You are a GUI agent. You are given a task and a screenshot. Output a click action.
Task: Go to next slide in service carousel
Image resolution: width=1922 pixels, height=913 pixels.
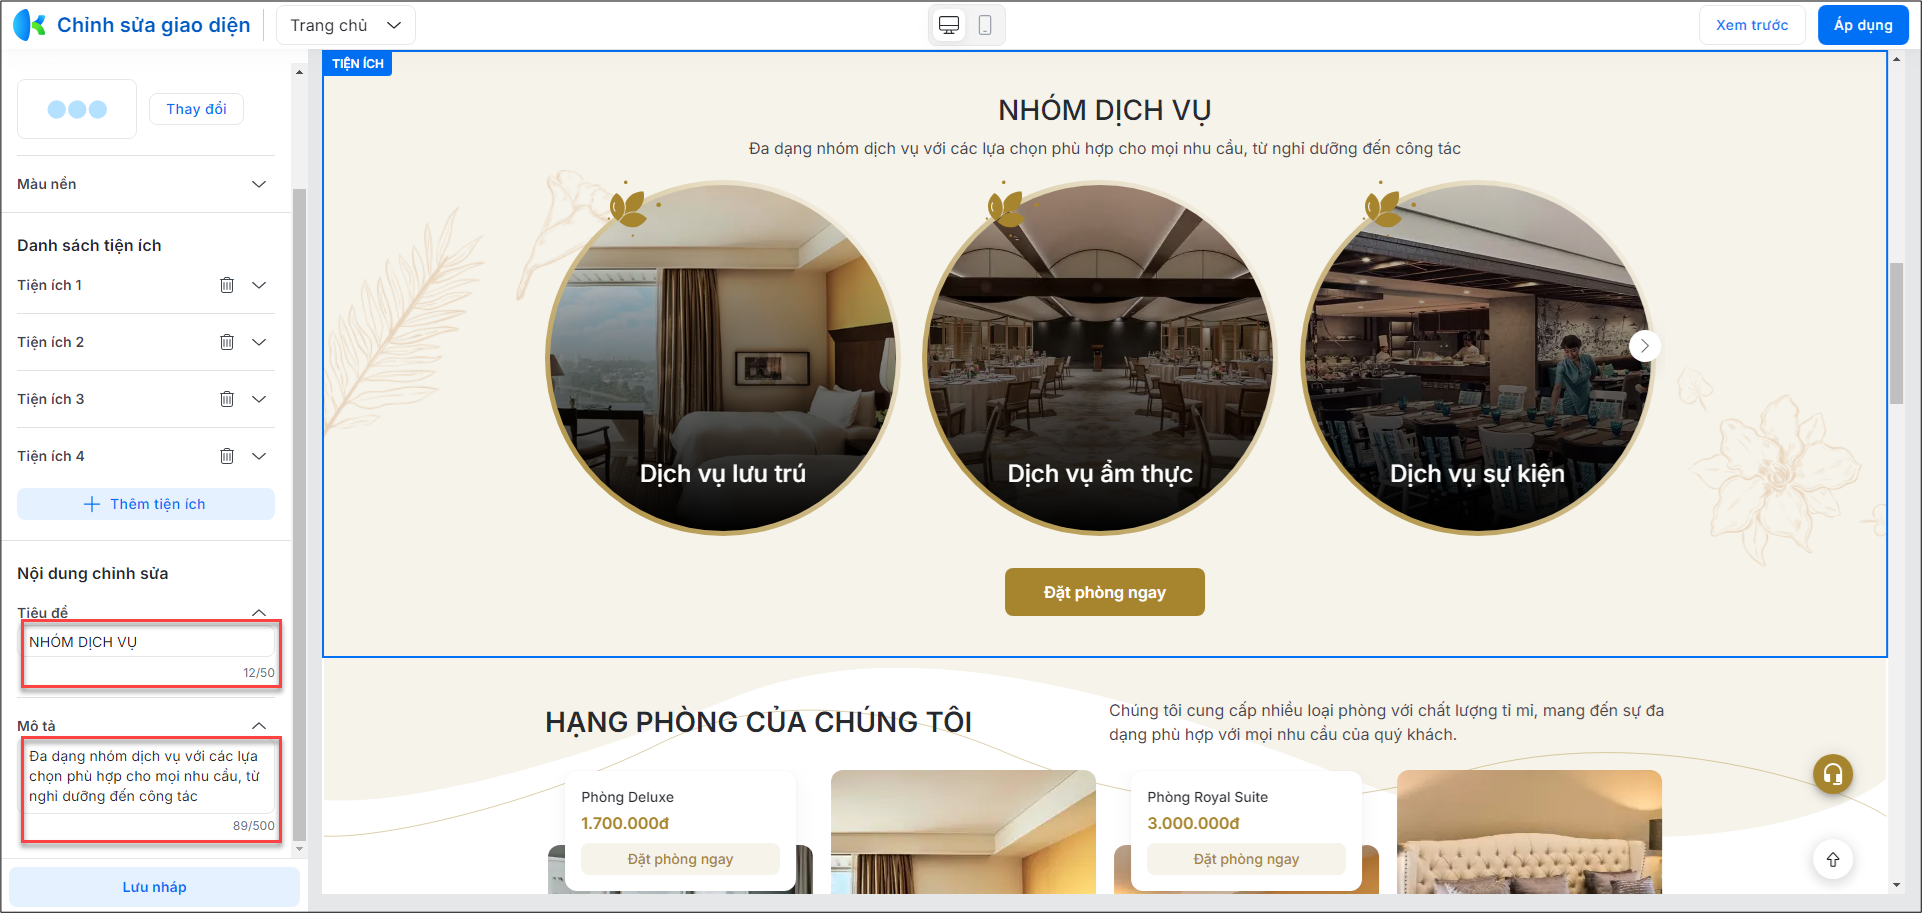point(1644,346)
